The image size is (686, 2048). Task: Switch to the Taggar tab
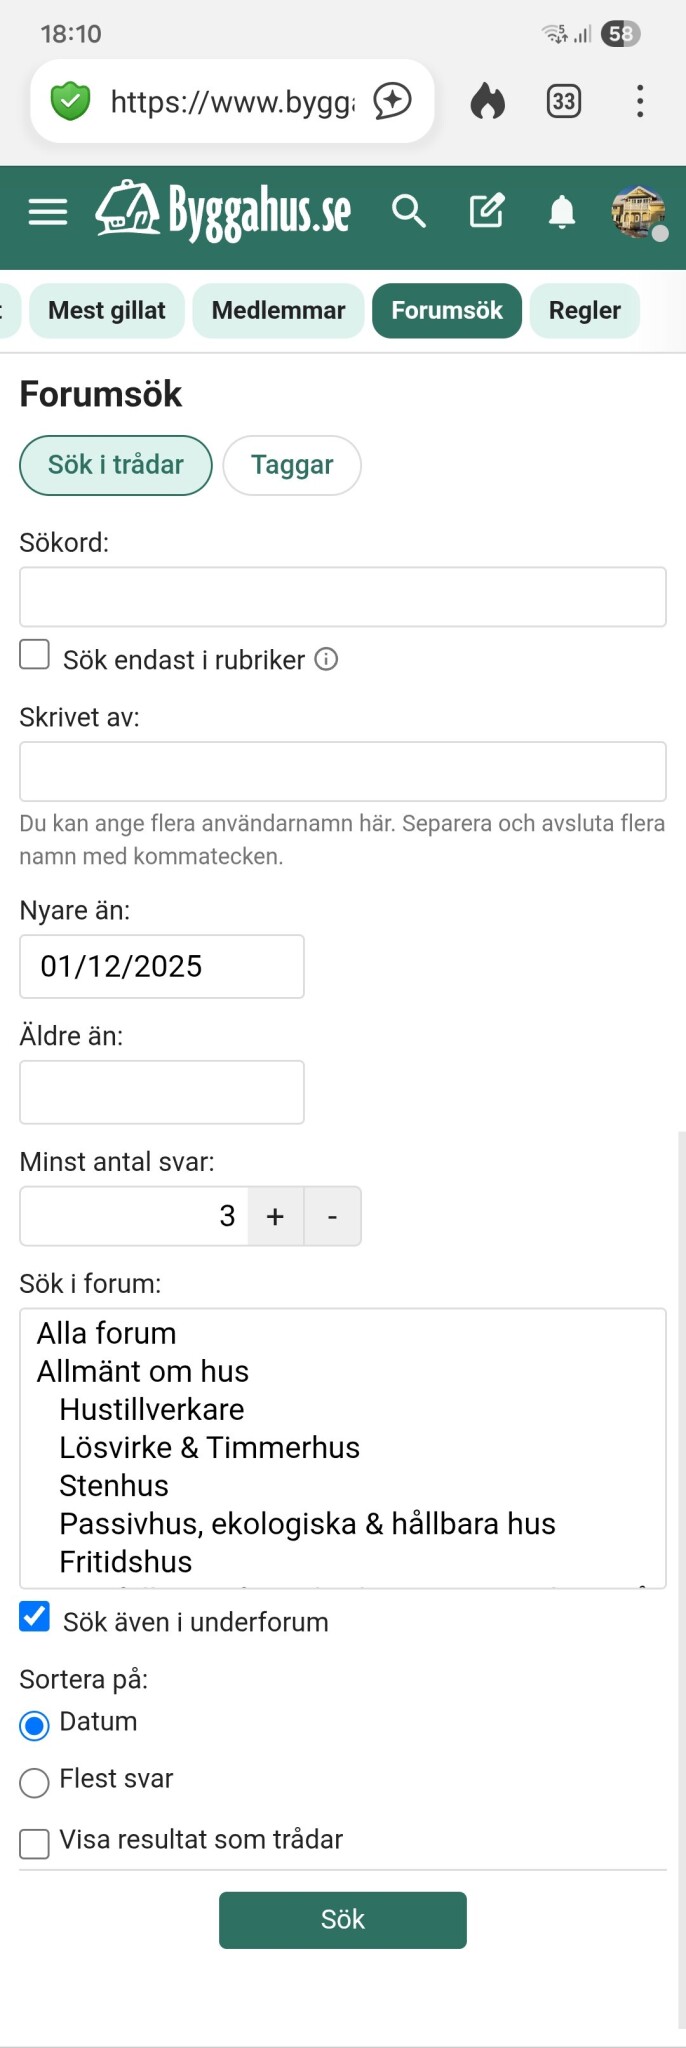pos(291,465)
